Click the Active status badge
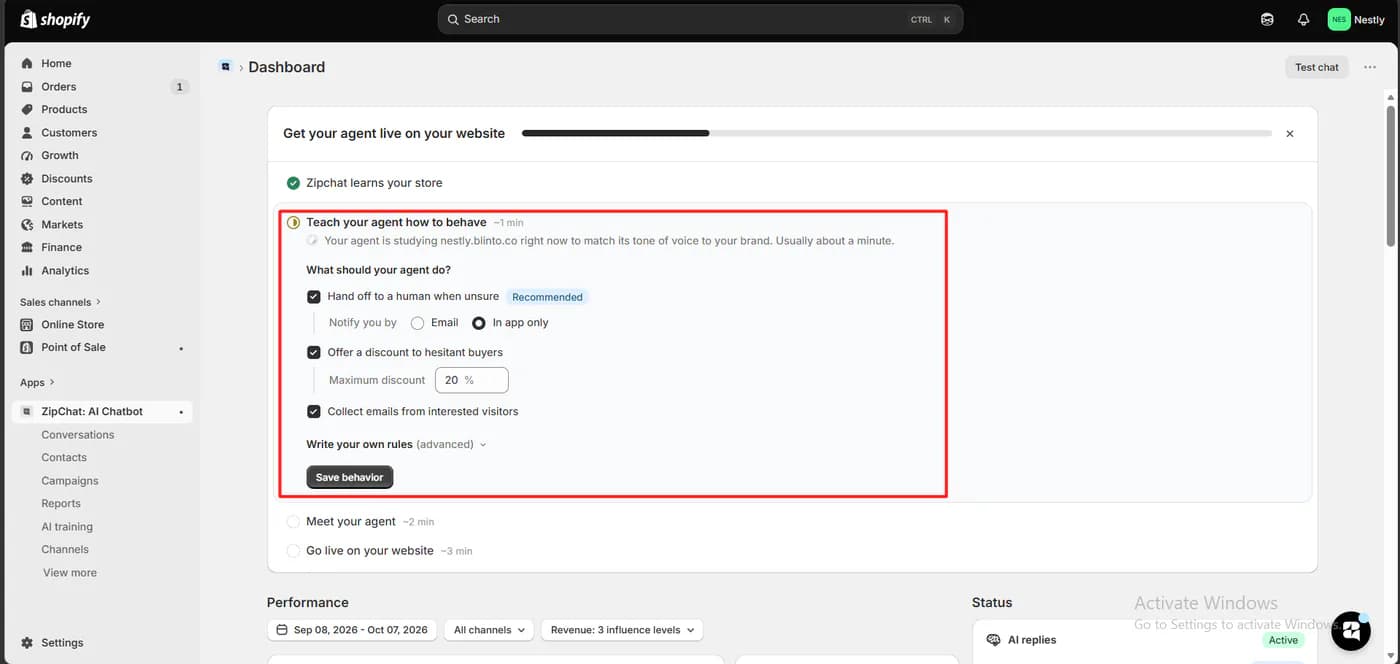 point(1283,640)
